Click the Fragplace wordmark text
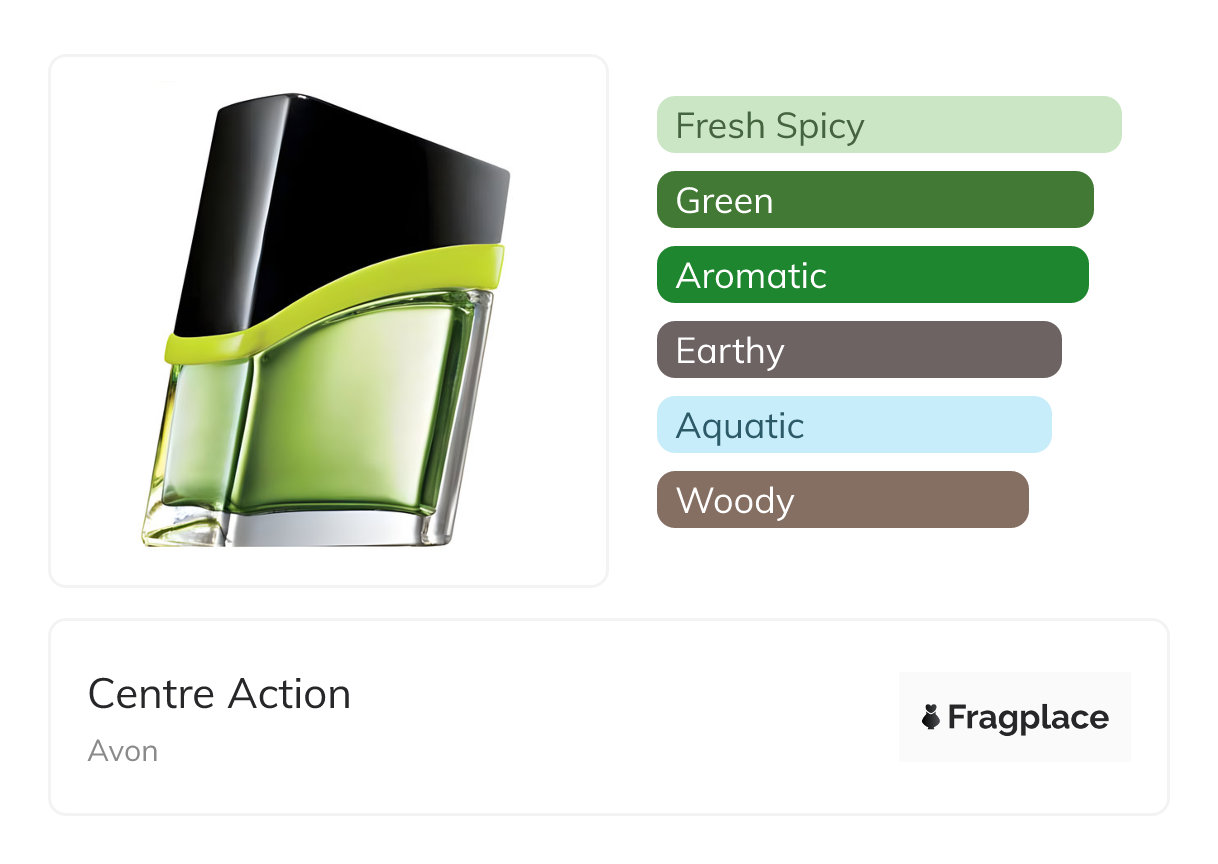Viewport: 1218px width, 864px height. pos(1028,718)
